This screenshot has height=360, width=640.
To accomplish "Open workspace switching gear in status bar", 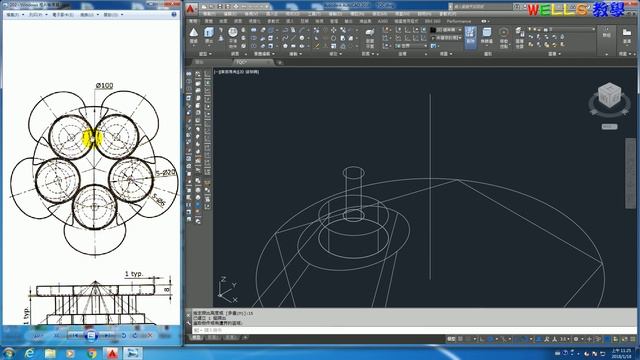I will [x=576, y=339].
